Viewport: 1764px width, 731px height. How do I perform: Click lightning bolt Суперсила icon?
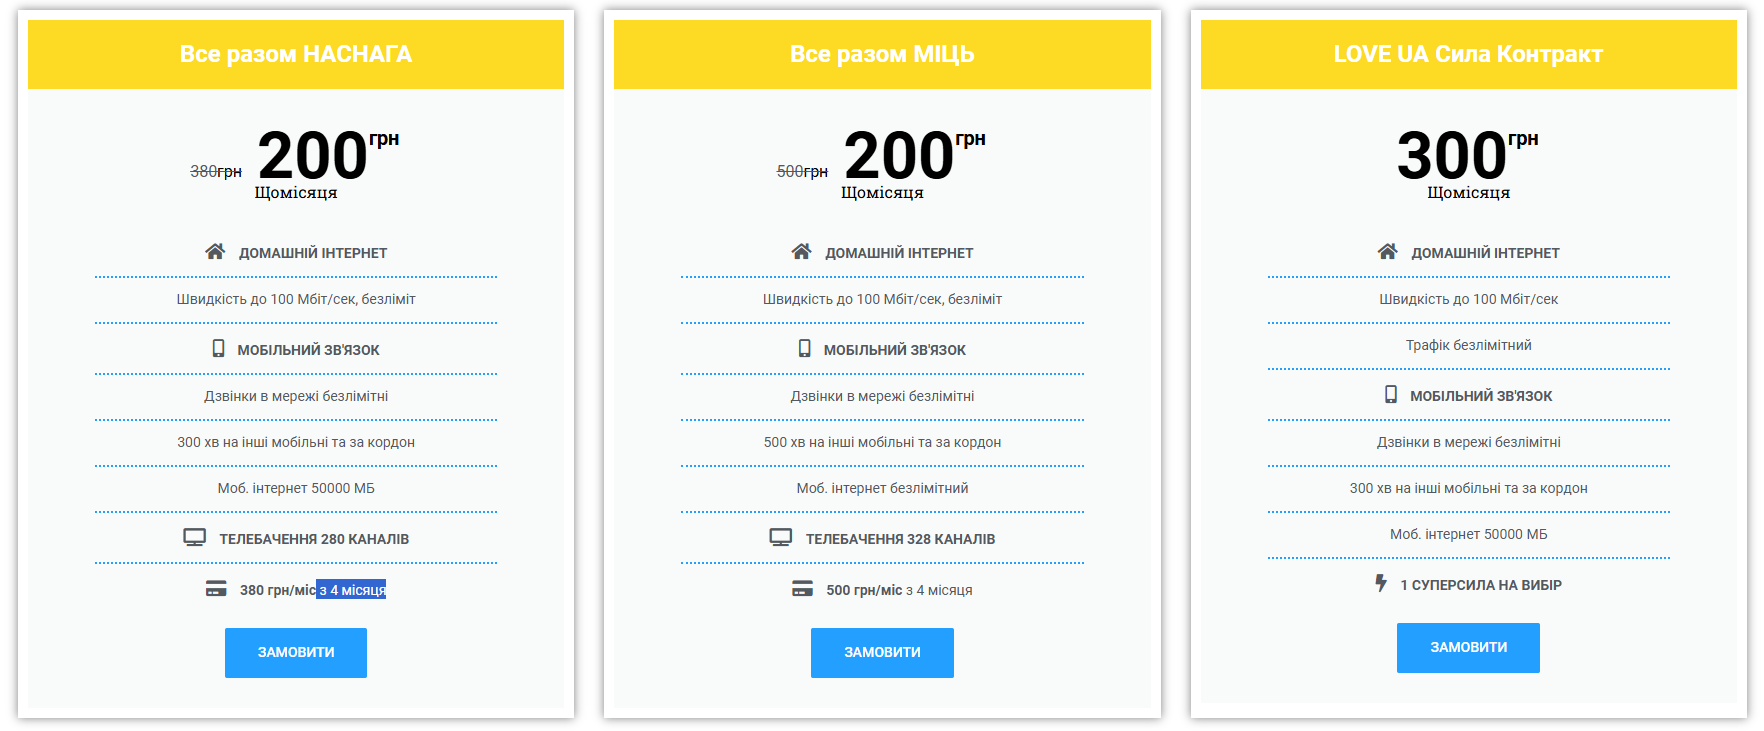[1380, 583]
